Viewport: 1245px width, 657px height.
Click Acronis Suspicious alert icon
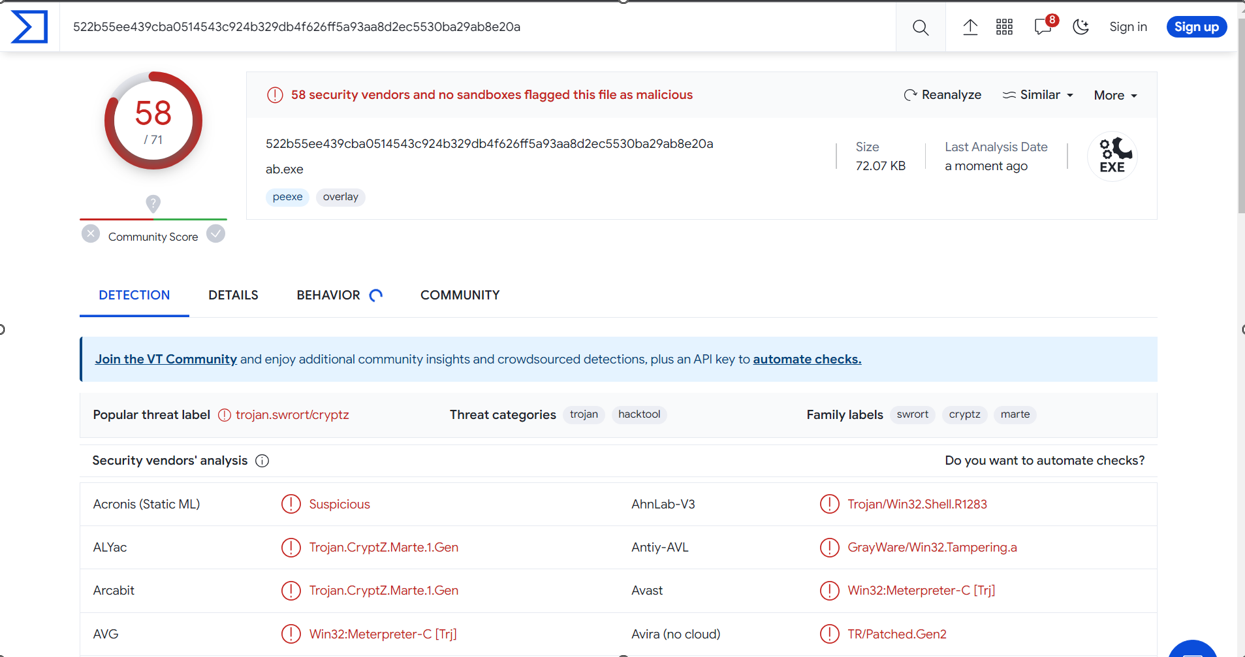tap(291, 504)
